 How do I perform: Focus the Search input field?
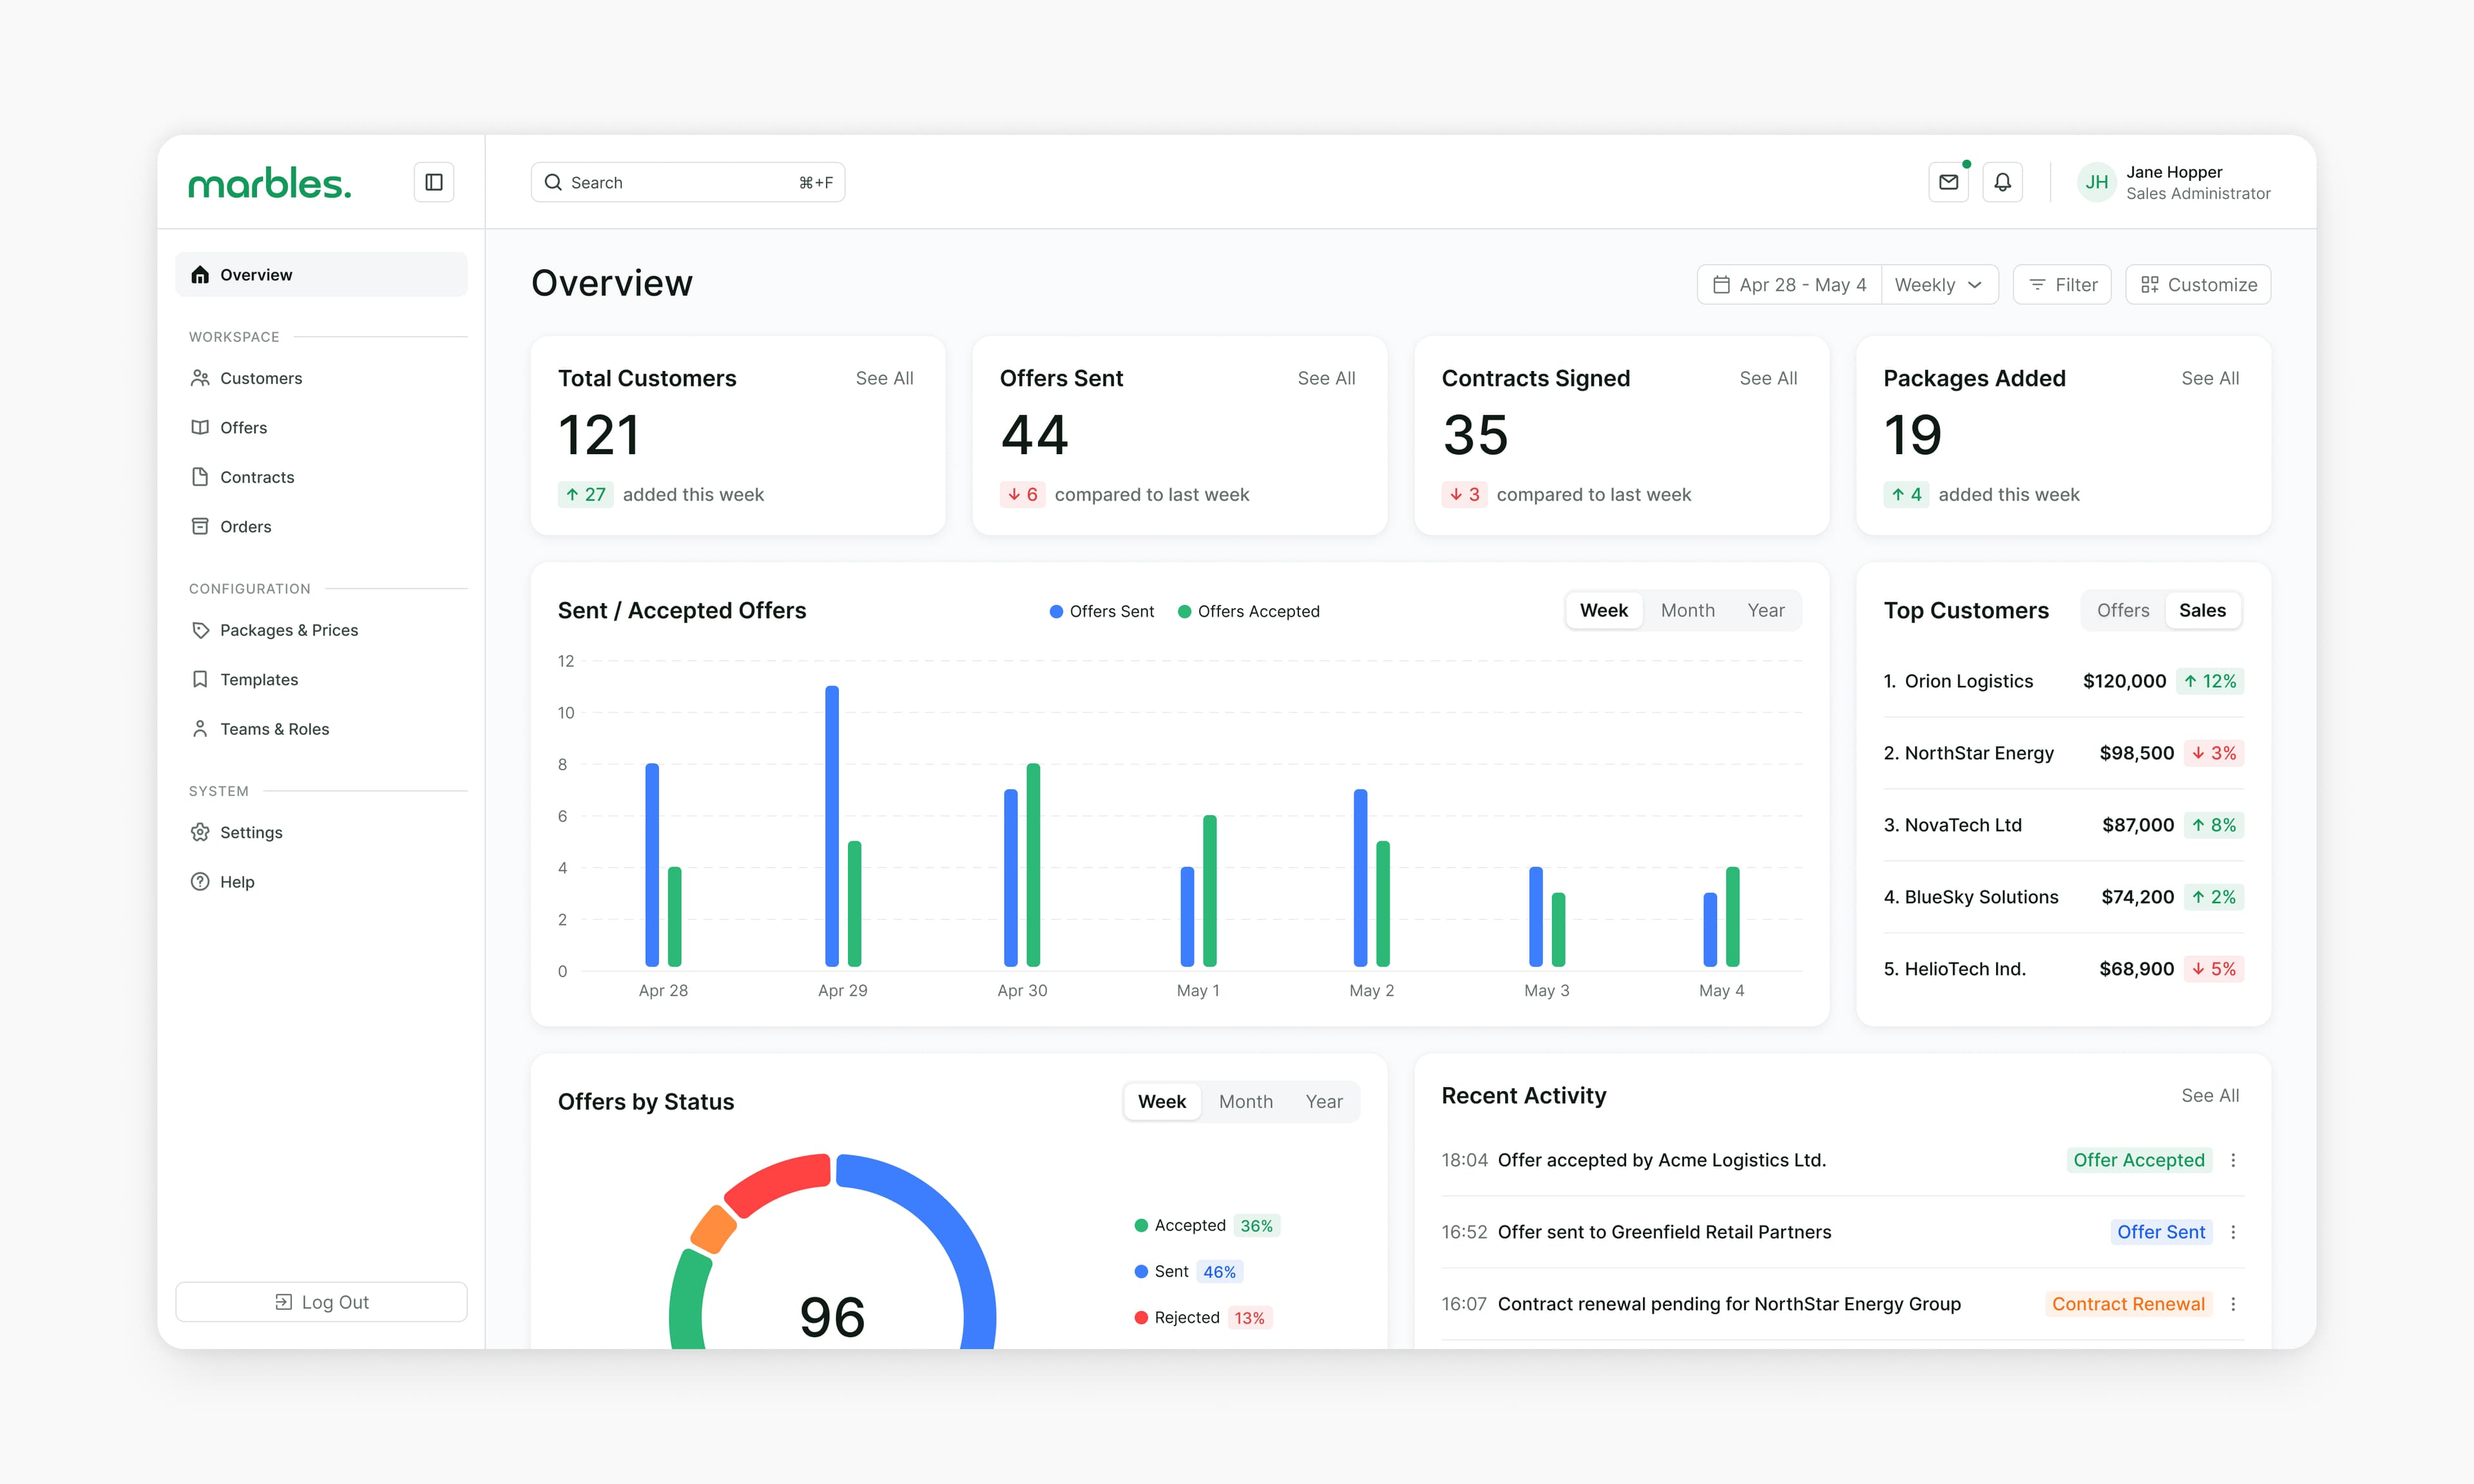tap(688, 182)
